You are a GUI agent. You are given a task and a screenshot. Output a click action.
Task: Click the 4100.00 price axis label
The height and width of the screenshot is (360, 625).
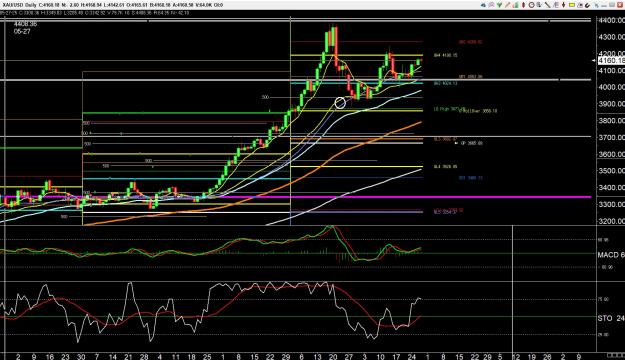point(611,71)
